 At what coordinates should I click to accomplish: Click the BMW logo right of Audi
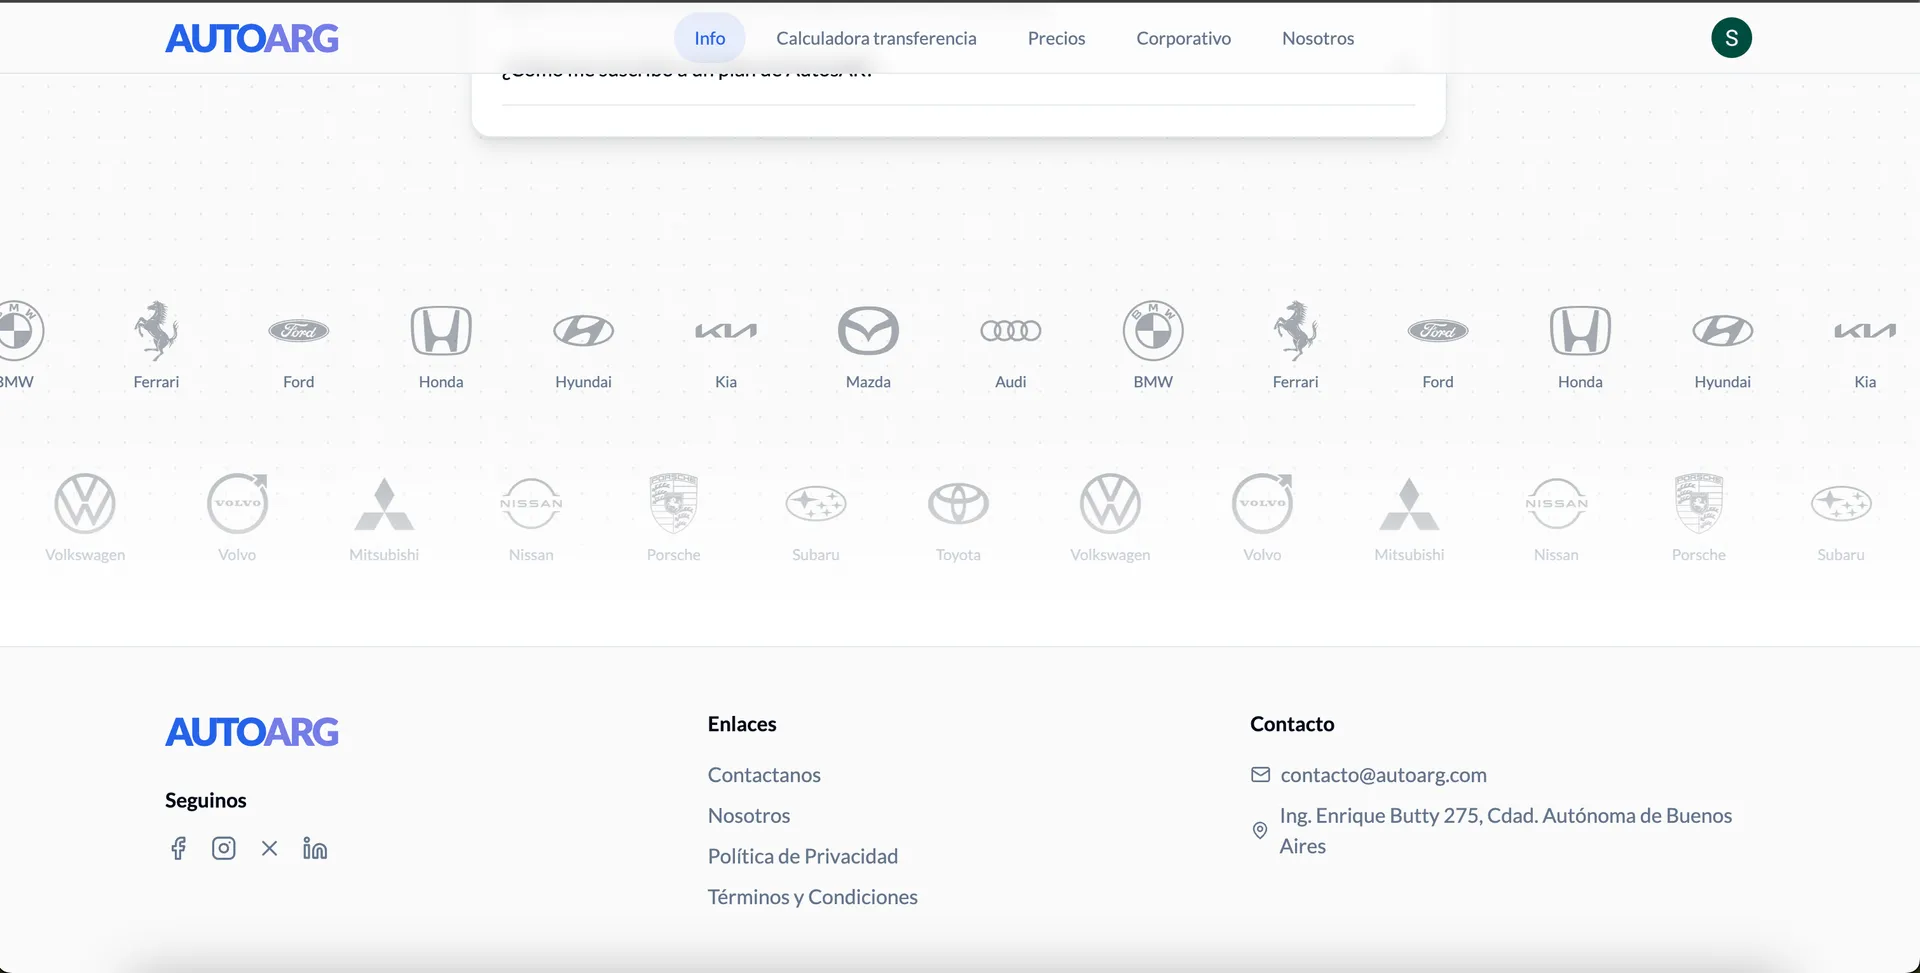(x=1153, y=331)
